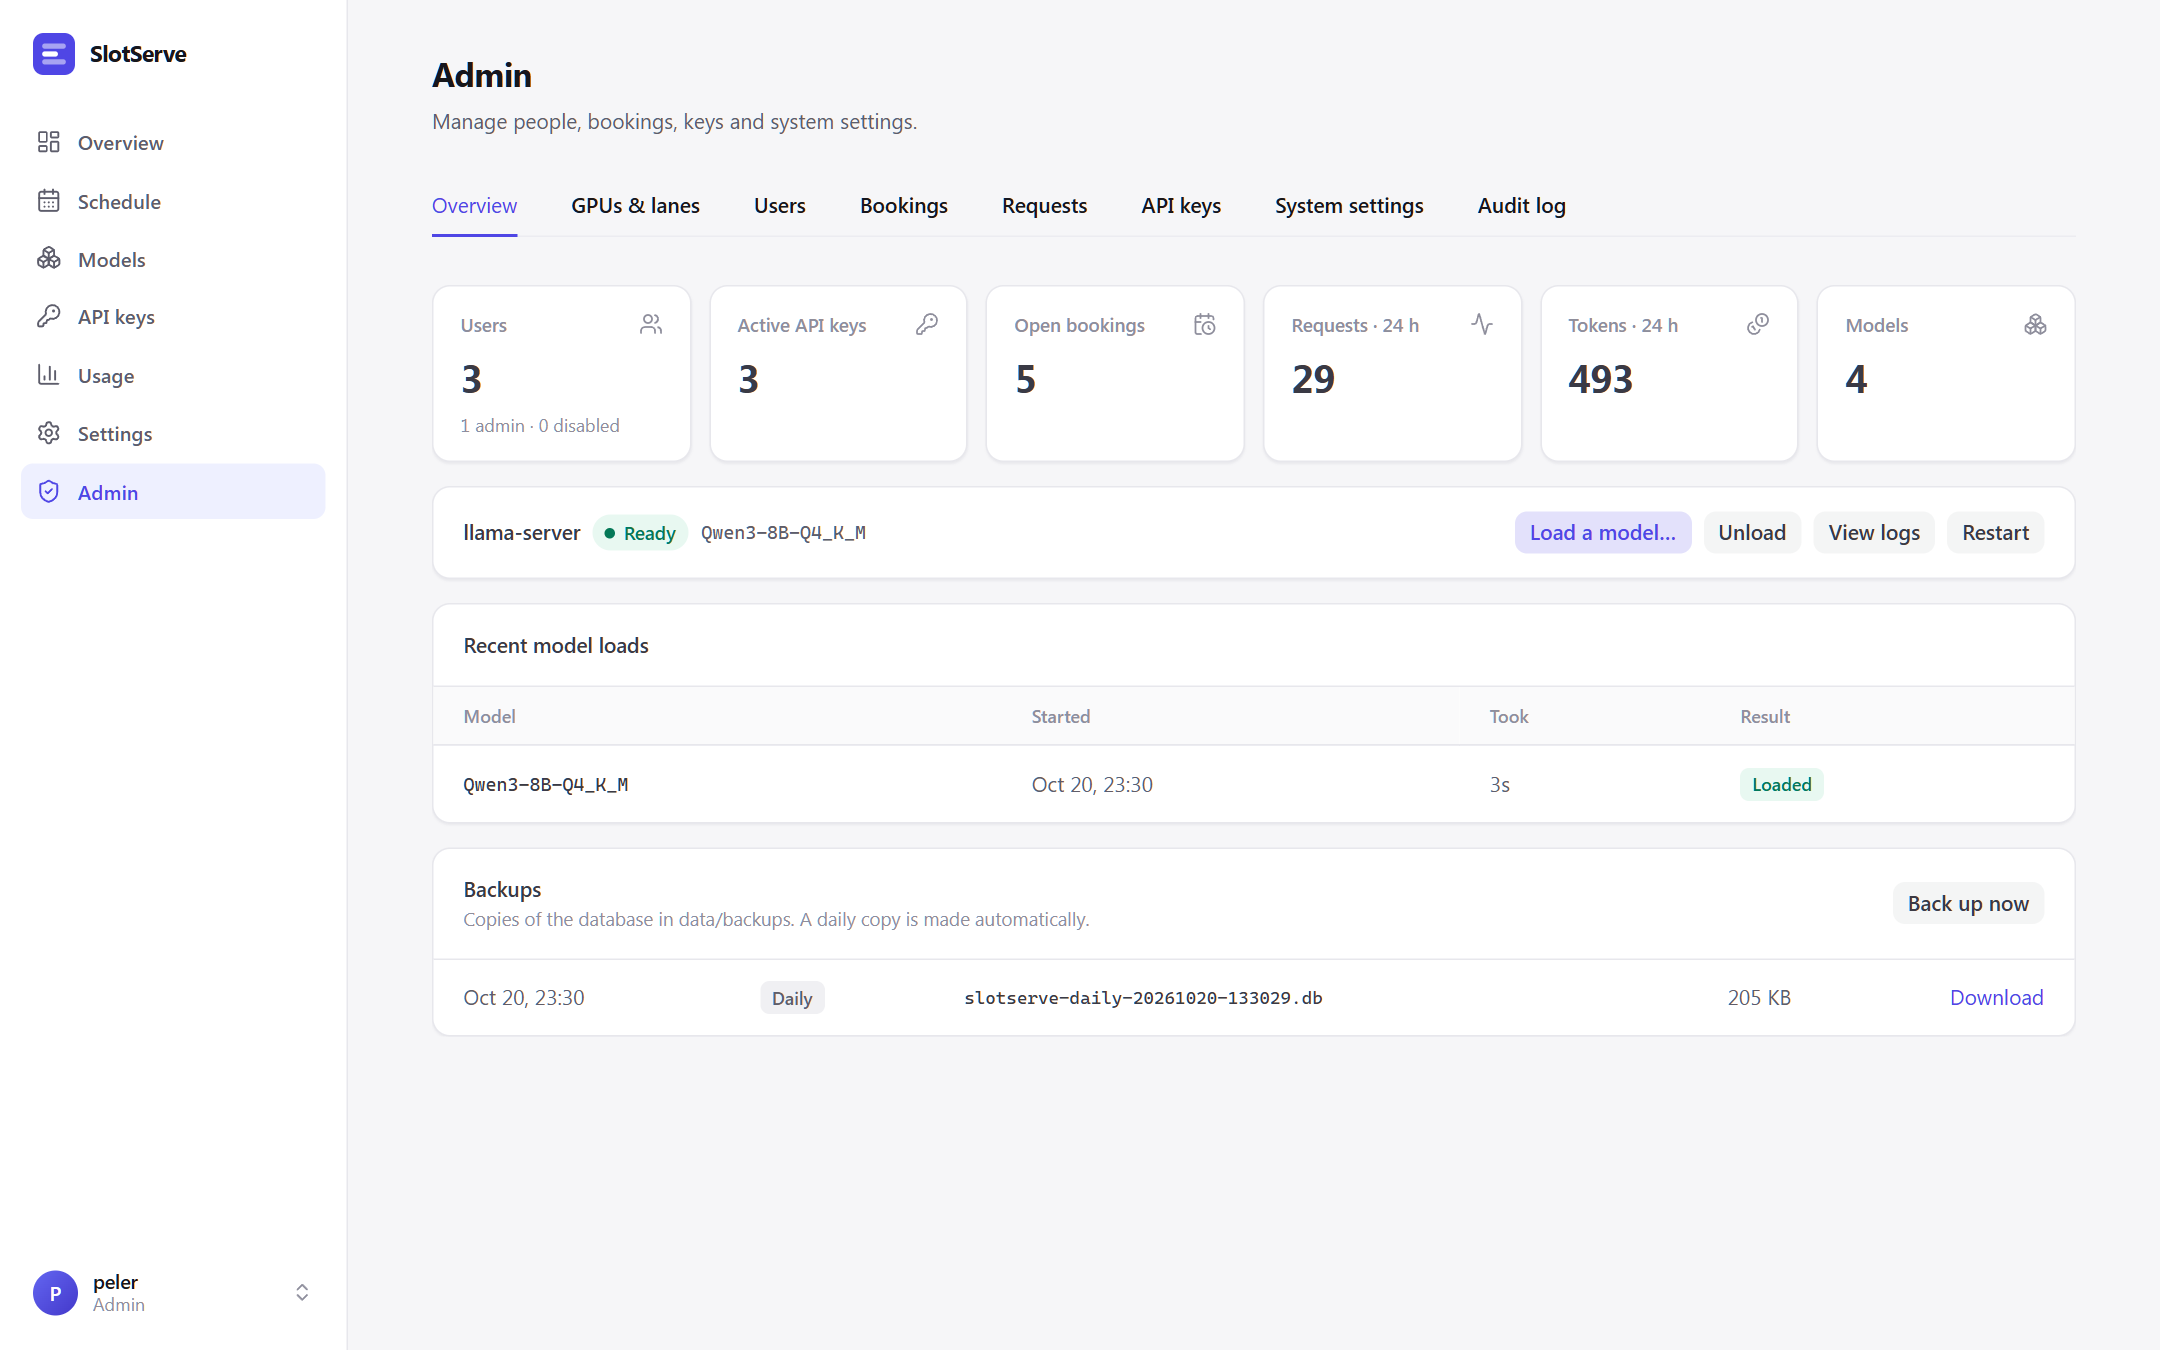
Task: Click the Active API keys key icon
Action: point(927,325)
